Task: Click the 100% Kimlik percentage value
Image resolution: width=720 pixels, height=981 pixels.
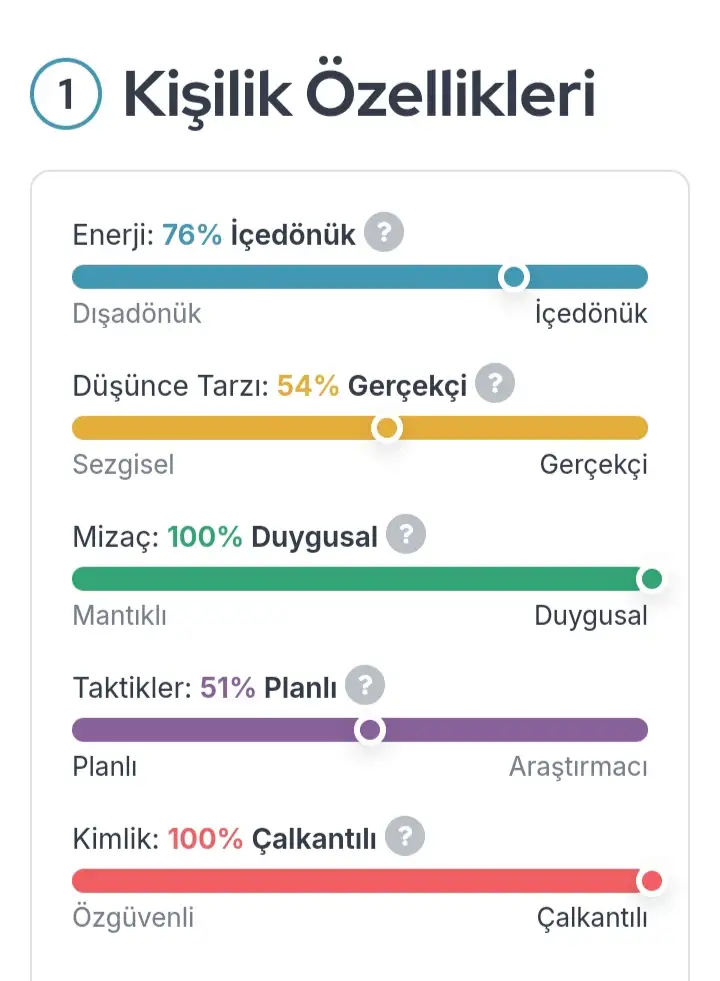Action: click(205, 839)
